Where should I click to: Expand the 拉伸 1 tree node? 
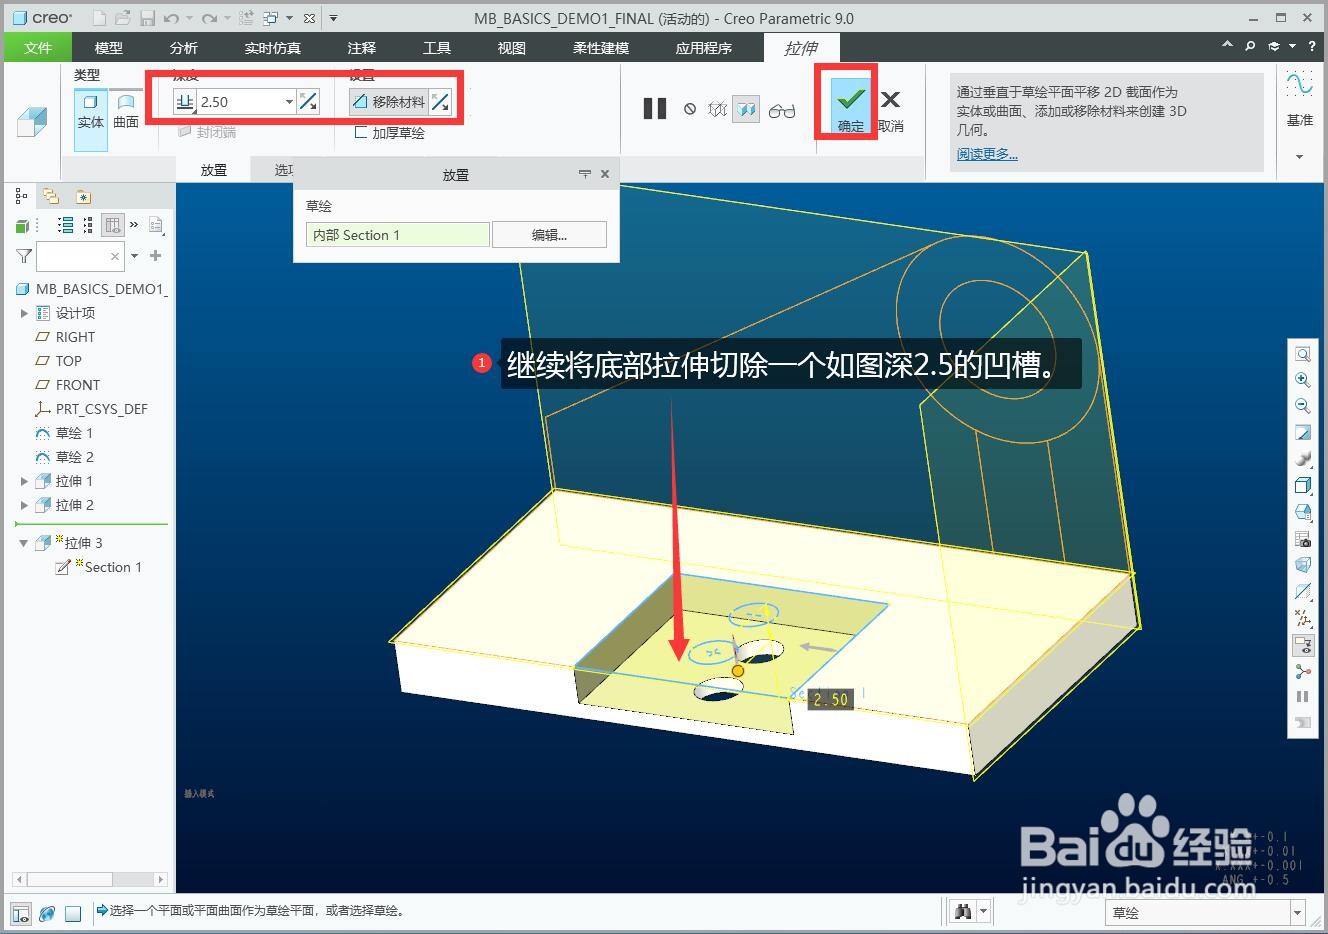point(25,481)
